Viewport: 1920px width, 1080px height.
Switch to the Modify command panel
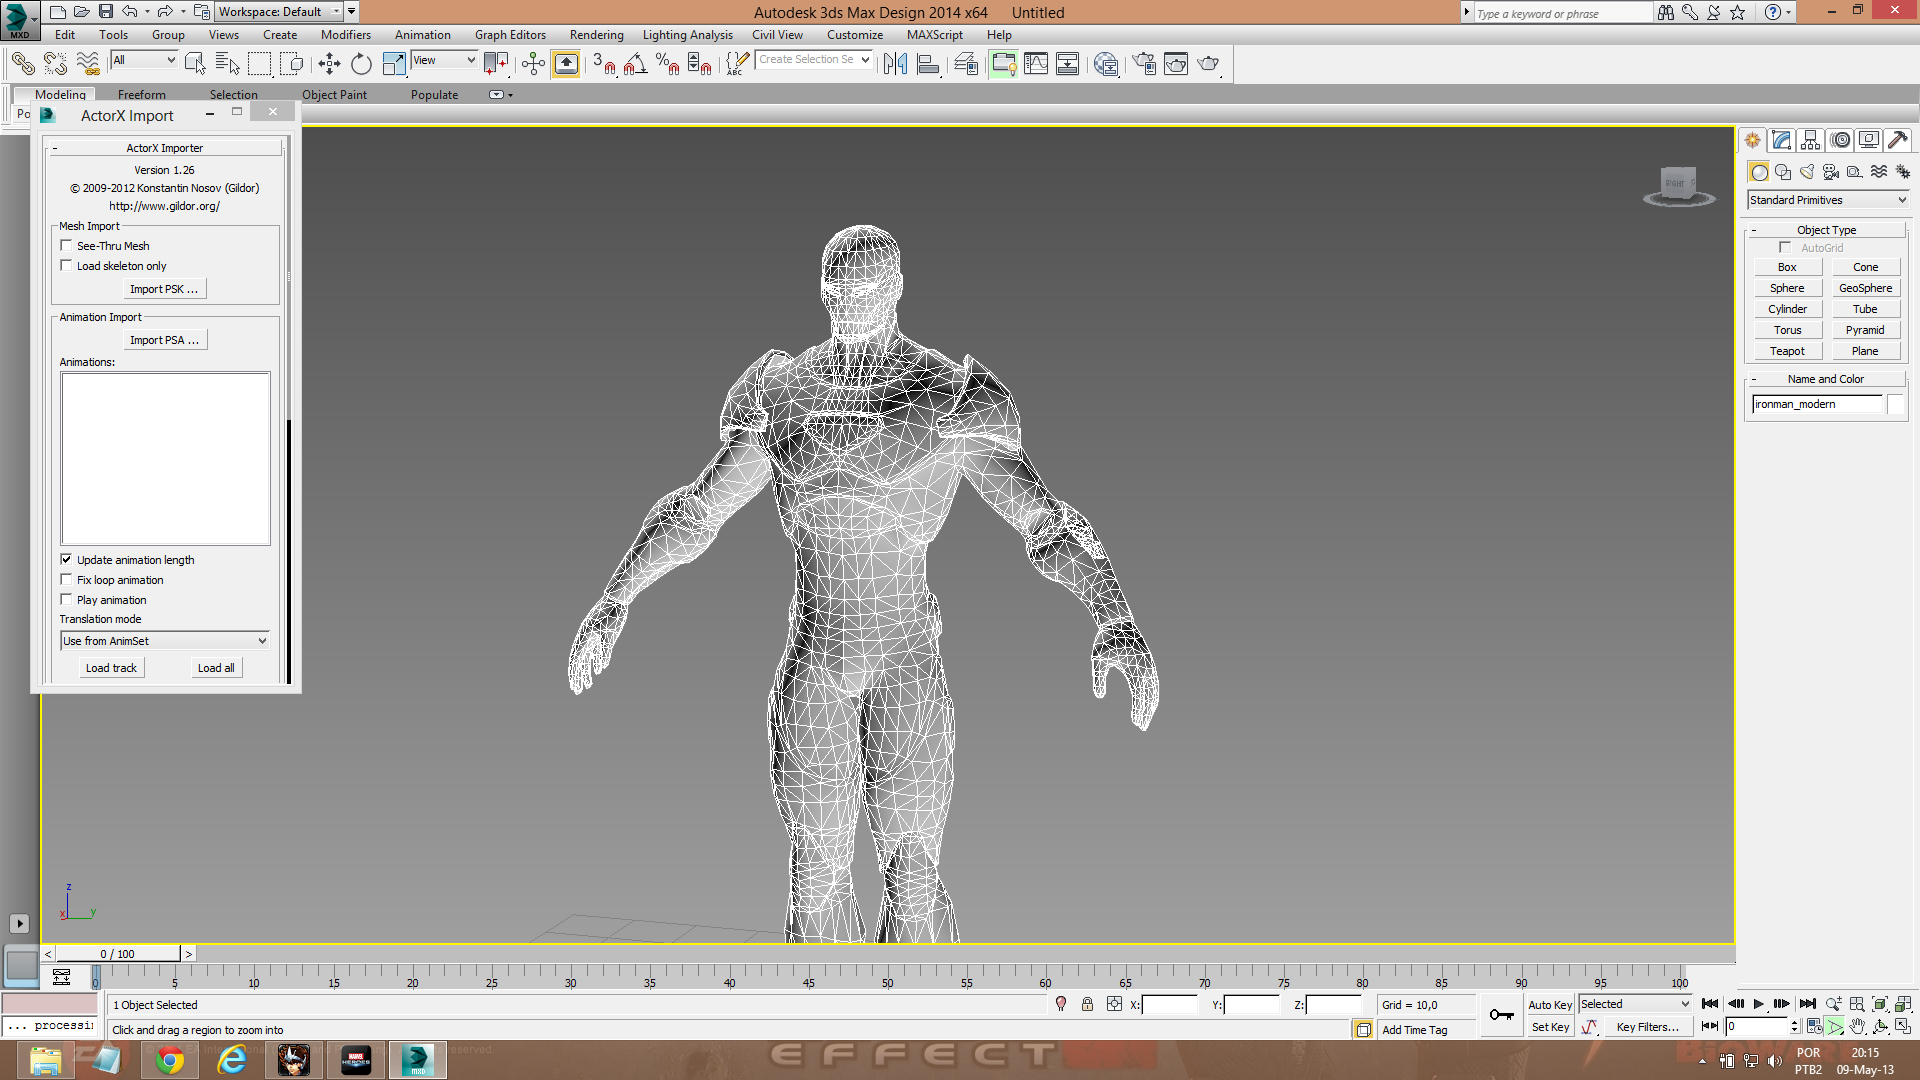(x=1781, y=140)
